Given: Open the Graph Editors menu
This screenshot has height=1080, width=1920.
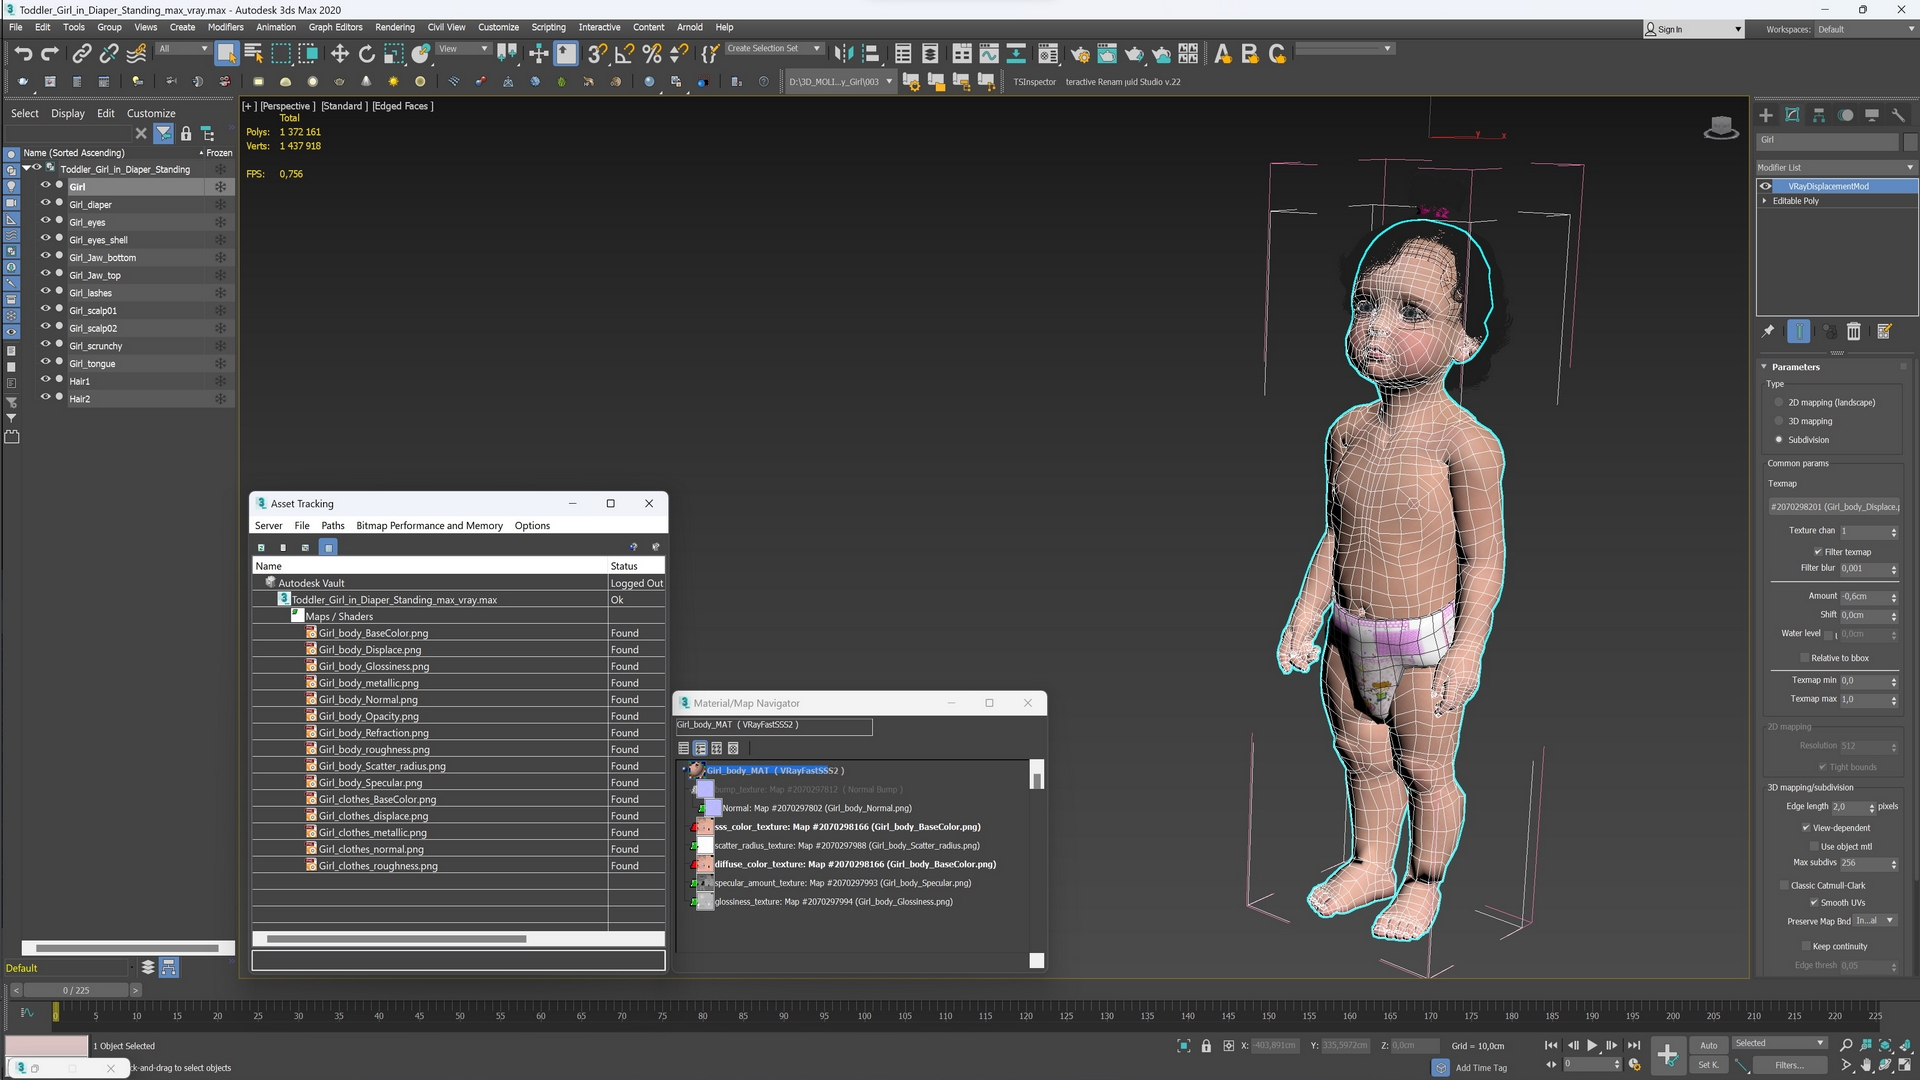Looking at the screenshot, I should (x=335, y=27).
